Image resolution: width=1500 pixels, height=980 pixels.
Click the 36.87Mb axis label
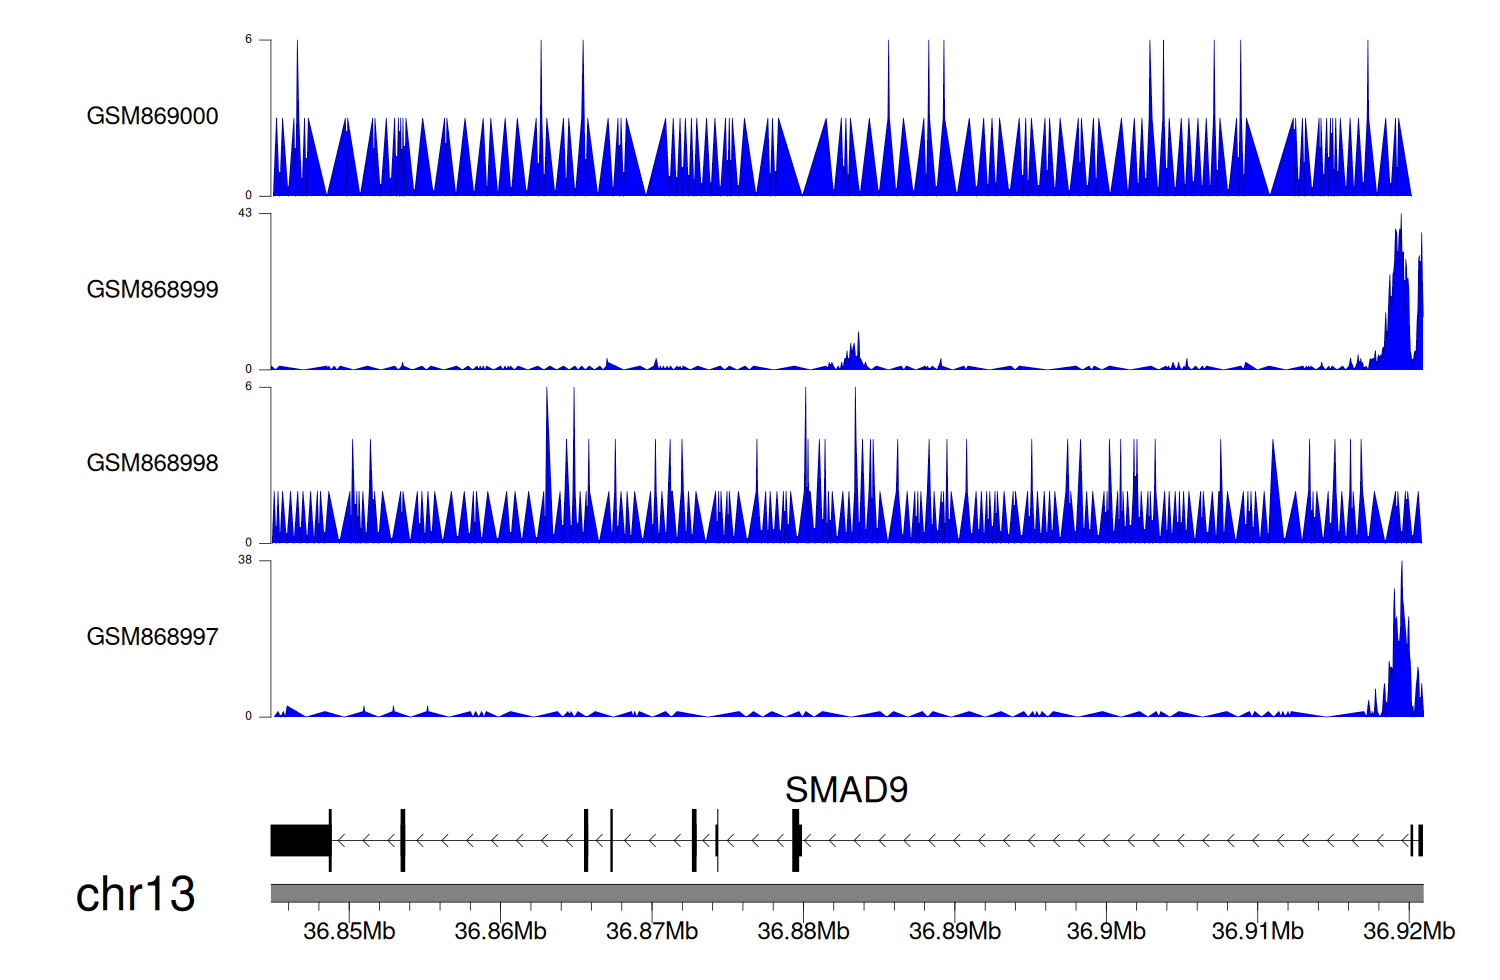click(x=652, y=931)
